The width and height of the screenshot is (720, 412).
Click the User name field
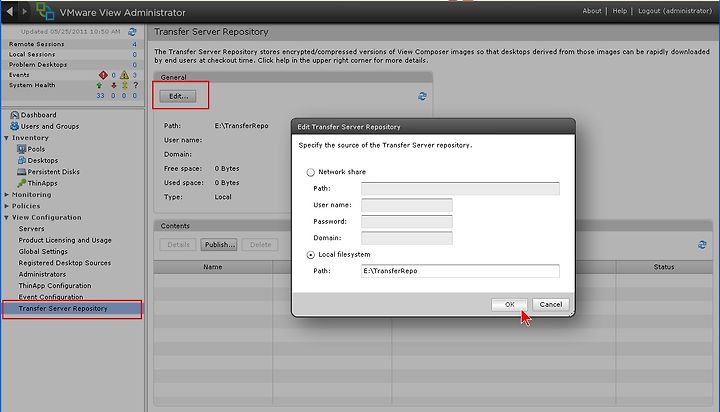pos(407,205)
